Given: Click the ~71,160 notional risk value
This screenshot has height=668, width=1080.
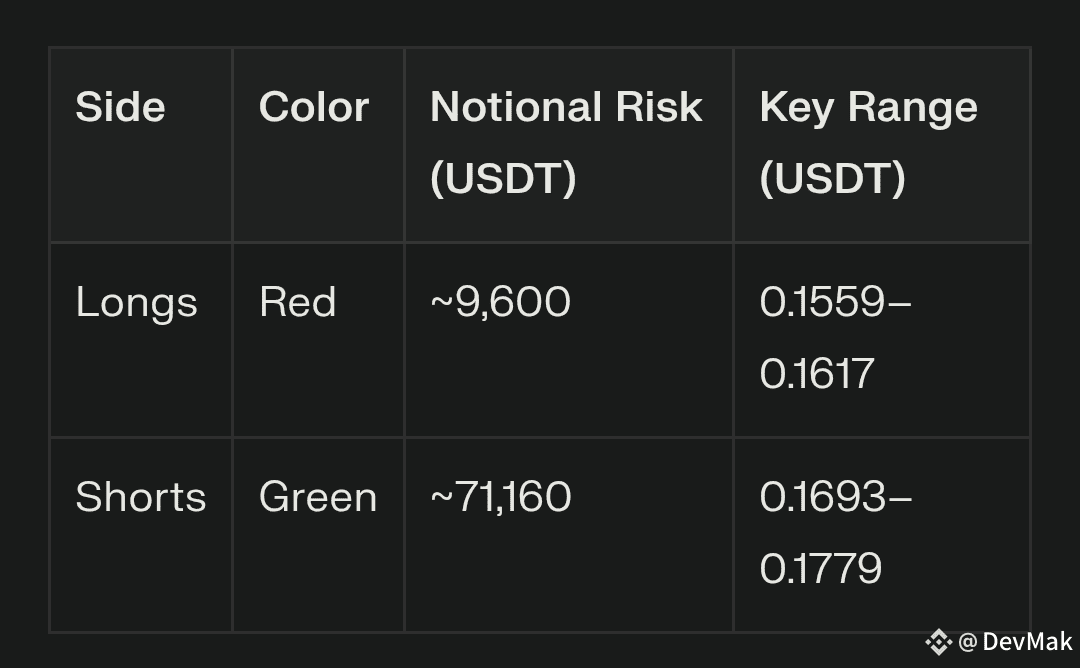Looking at the screenshot, I should point(500,497).
